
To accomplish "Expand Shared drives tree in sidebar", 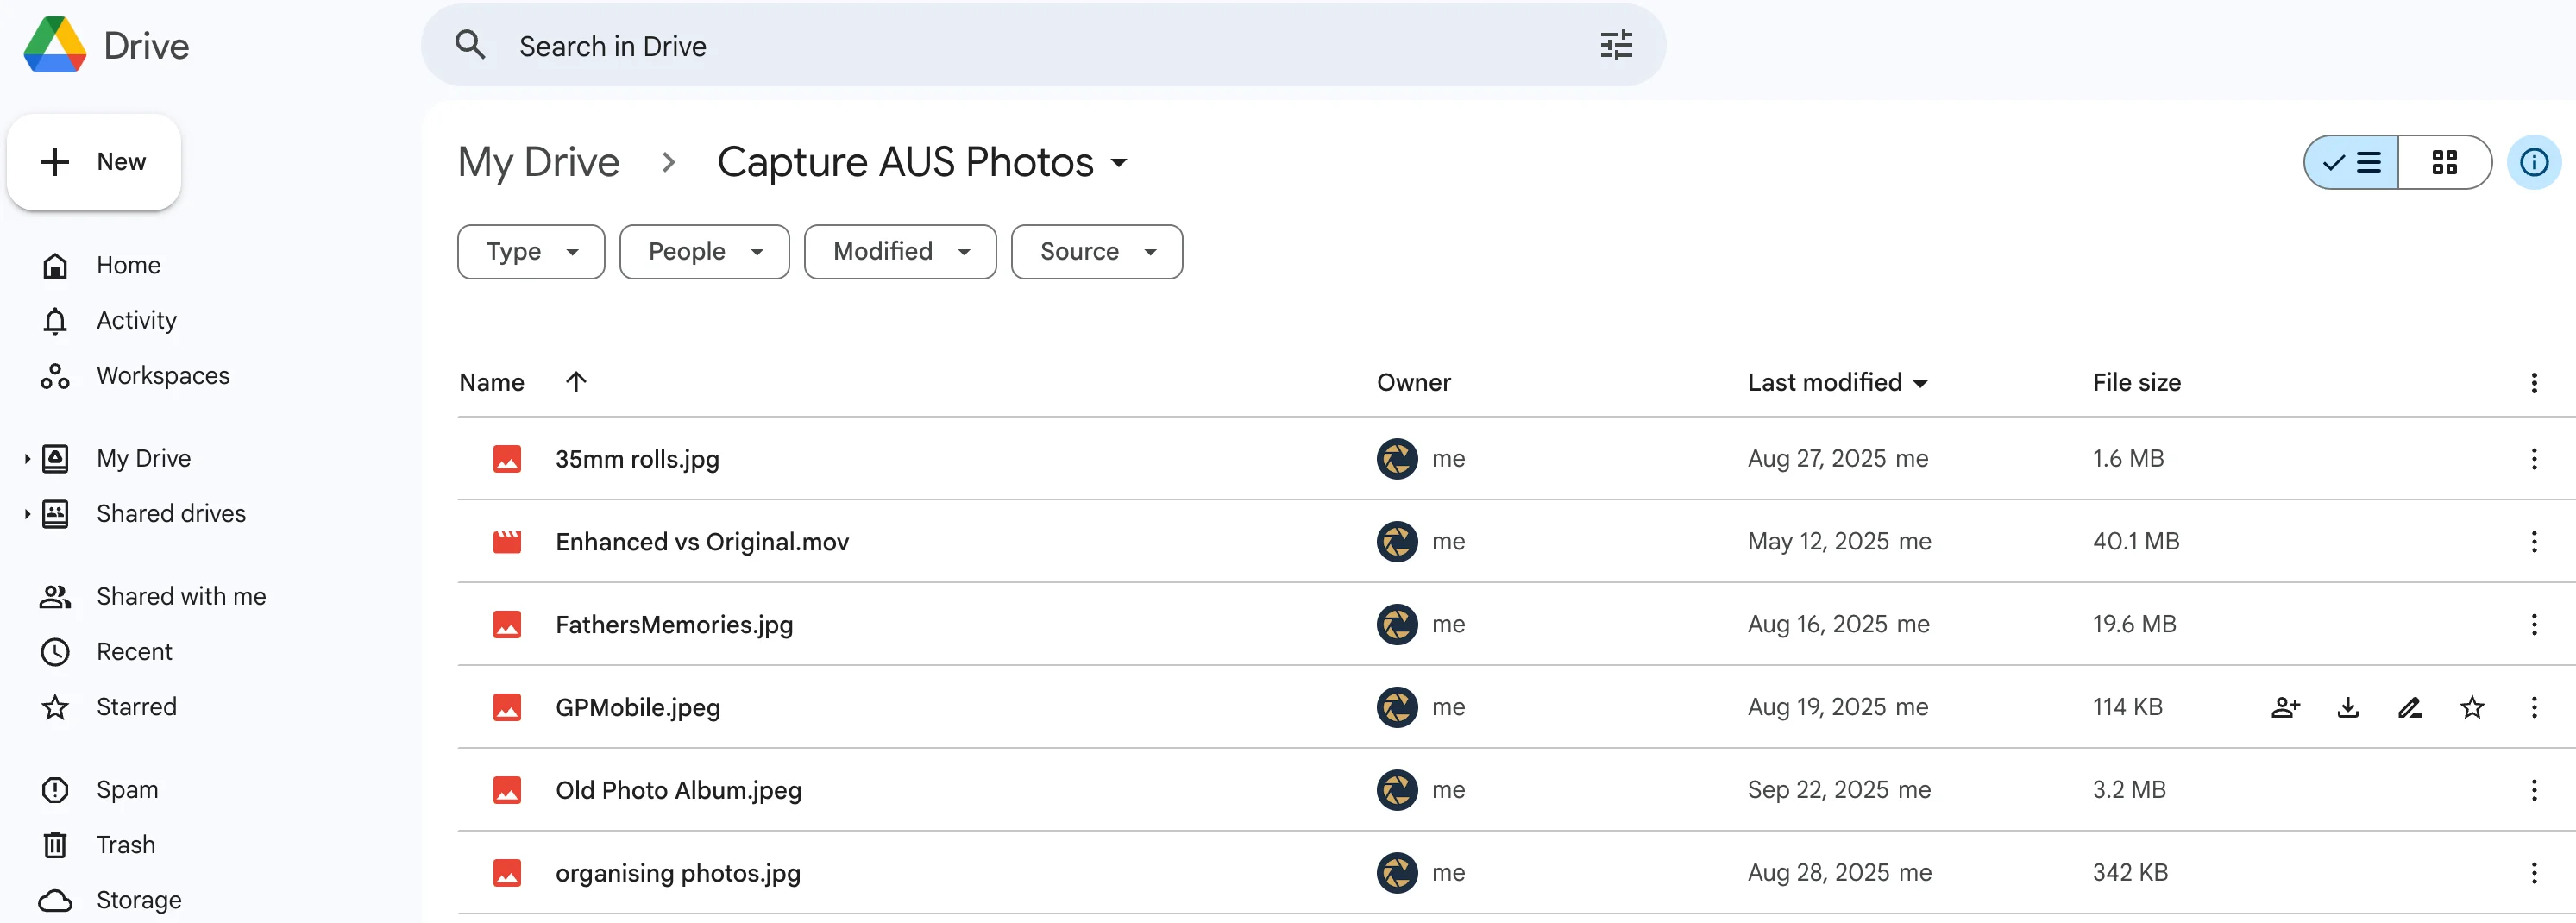I will click(27, 514).
